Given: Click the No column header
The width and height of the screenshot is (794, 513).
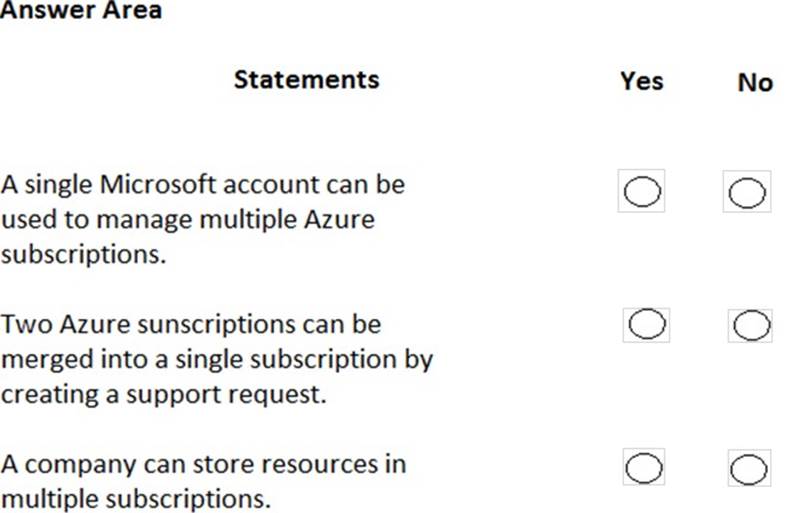Looking at the screenshot, I should 755,82.
